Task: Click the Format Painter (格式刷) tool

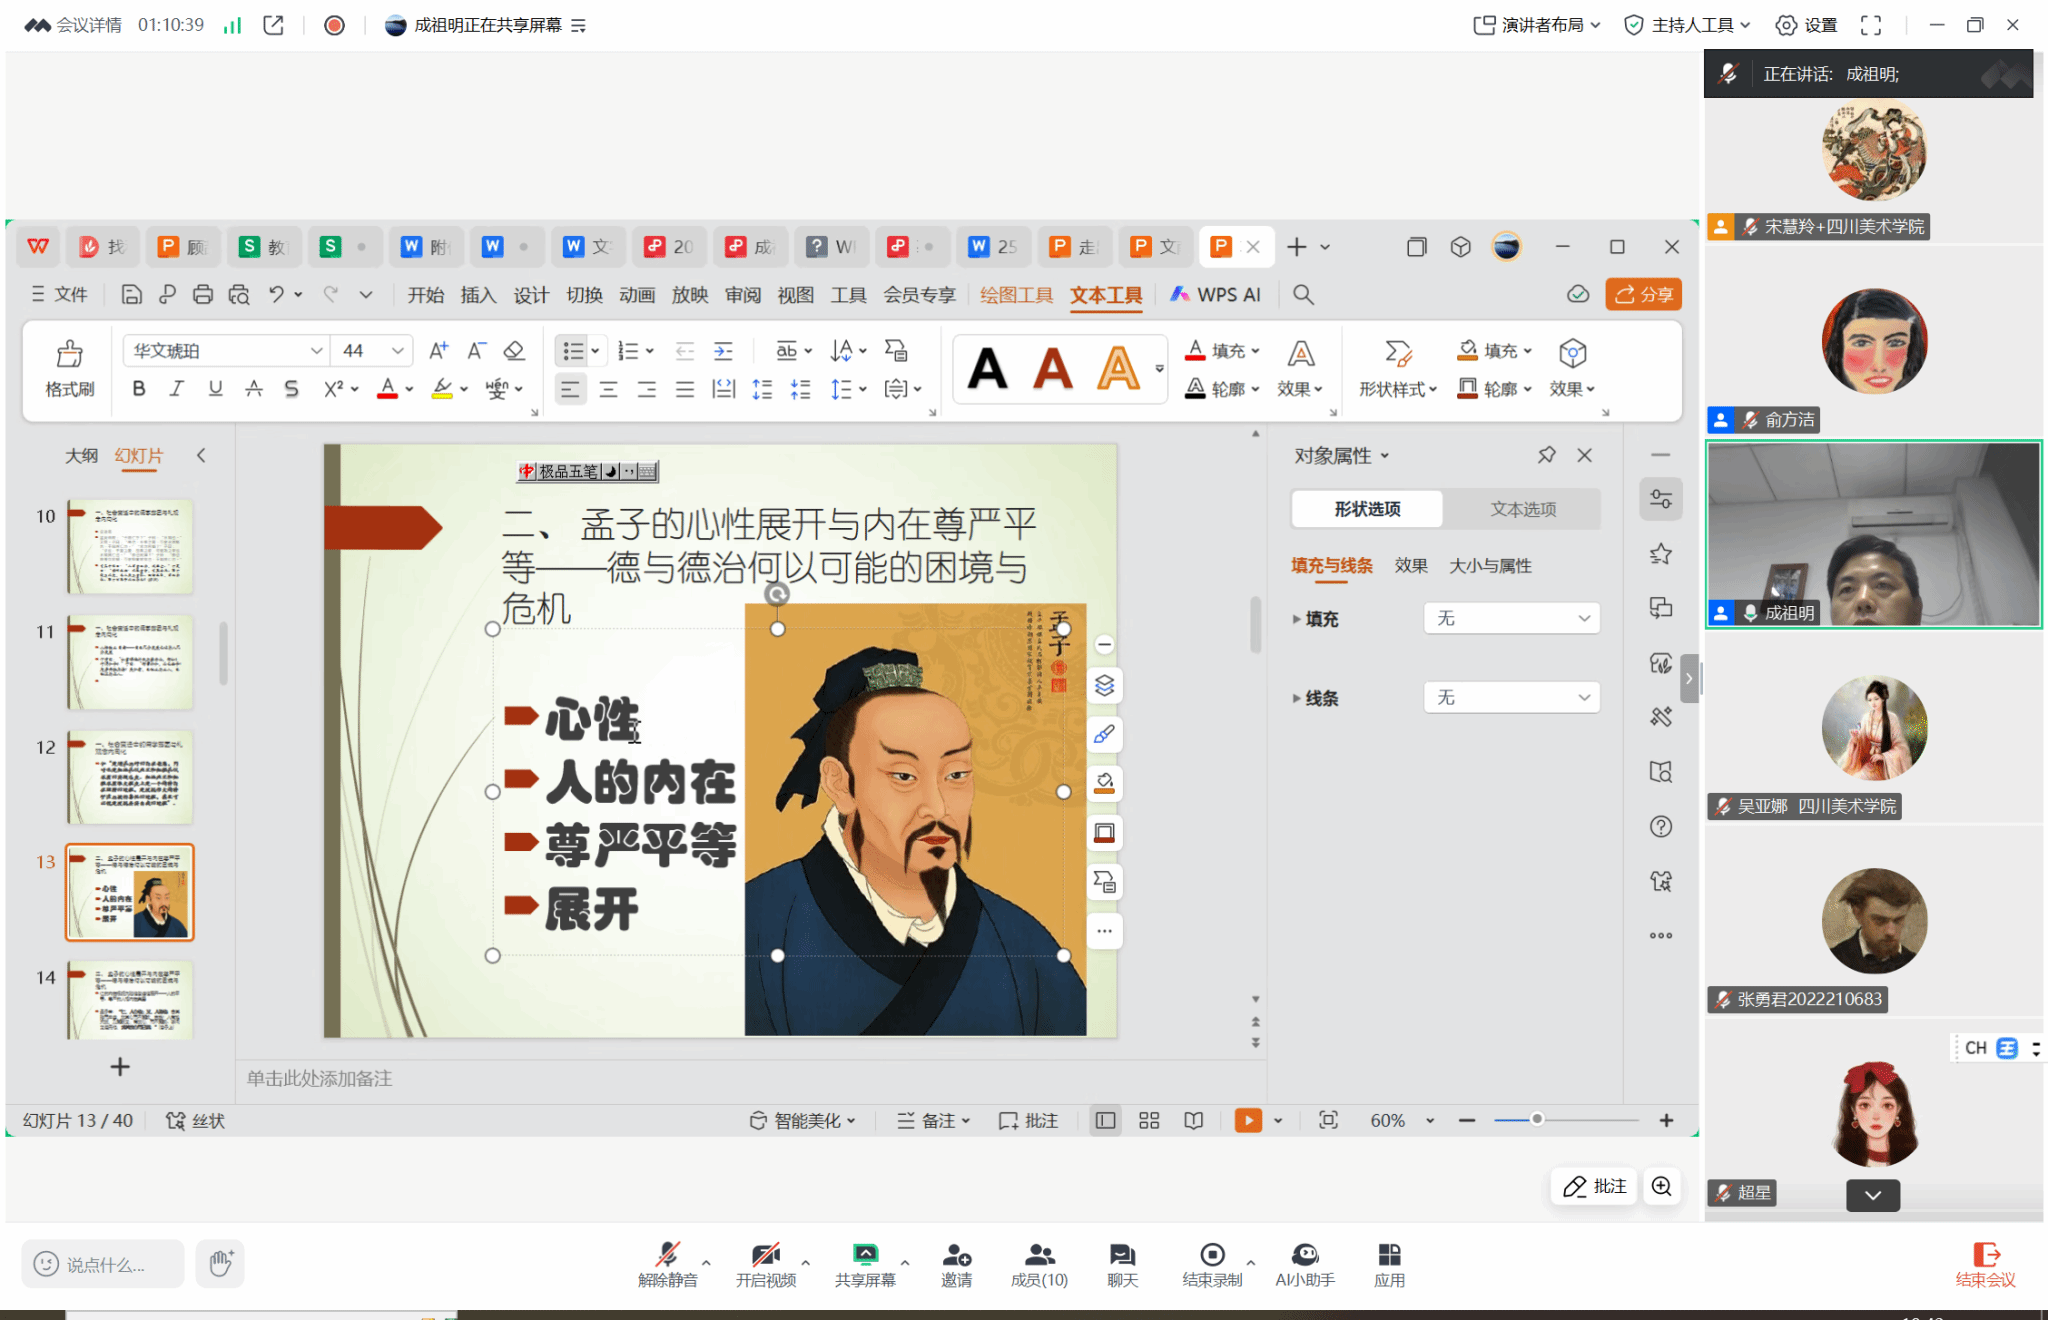Action: click(69, 368)
